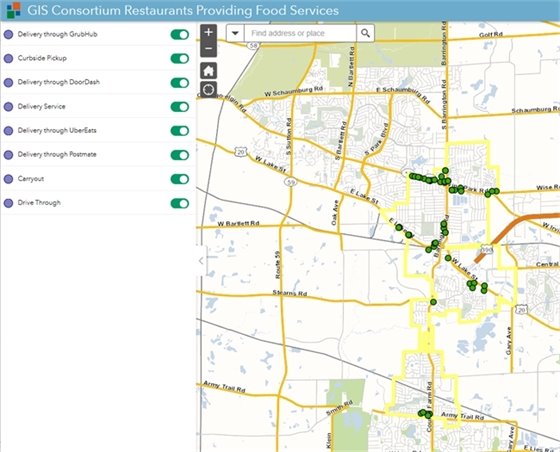The image size is (560, 452).
Task: Click the Route 58 highway shield
Action: click(x=253, y=46)
